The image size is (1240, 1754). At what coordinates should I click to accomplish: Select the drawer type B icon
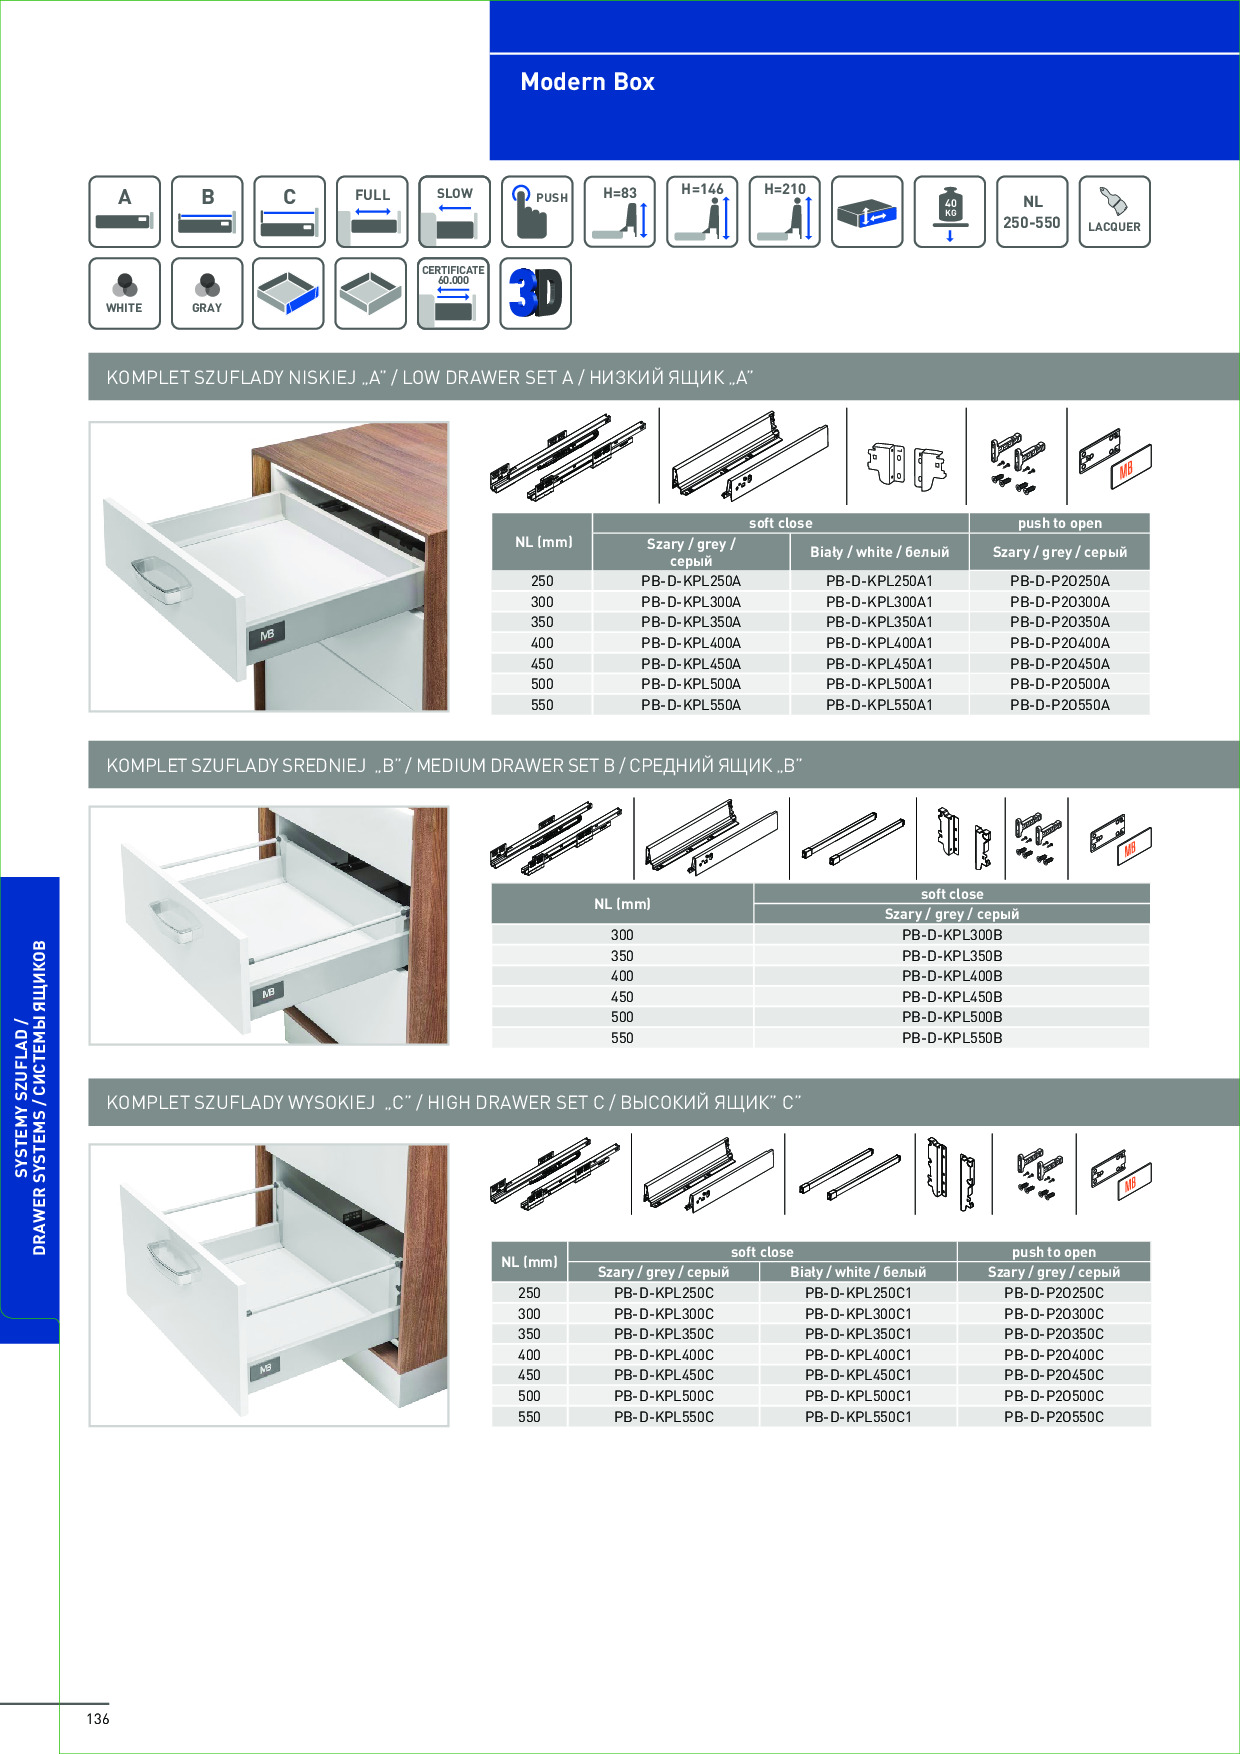(x=207, y=212)
